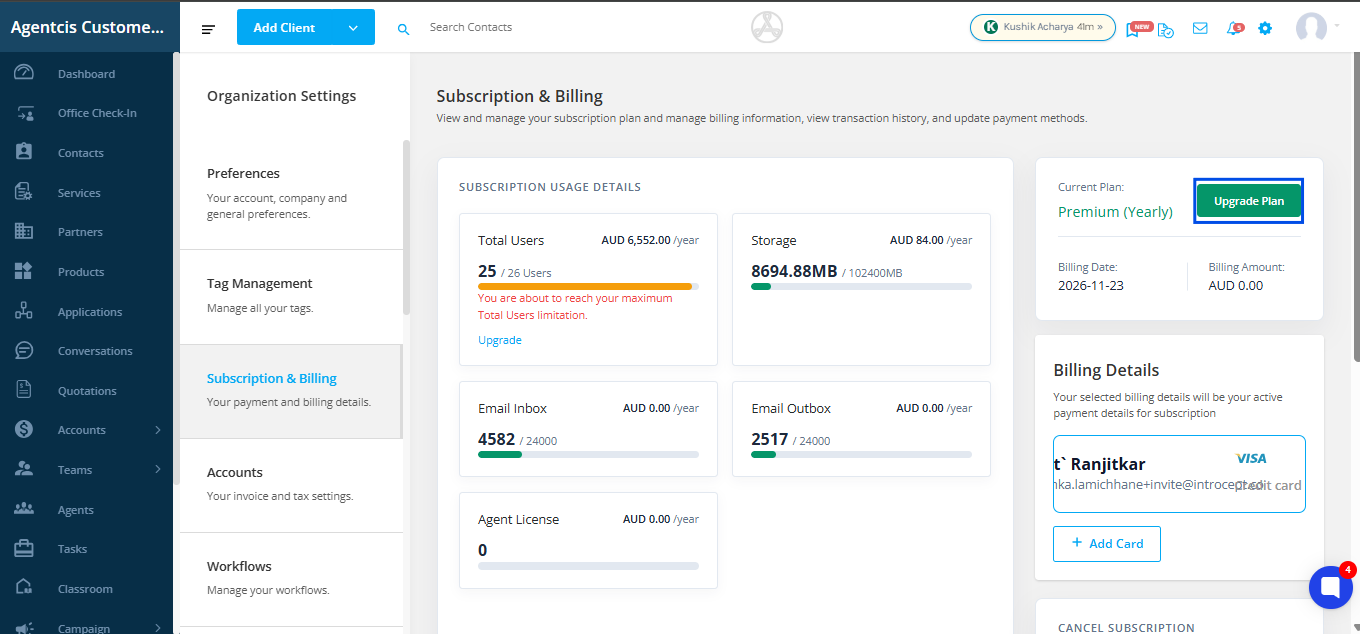1360x634 pixels.
Task: Click the search magnifier icon
Action: pos(404,29)
